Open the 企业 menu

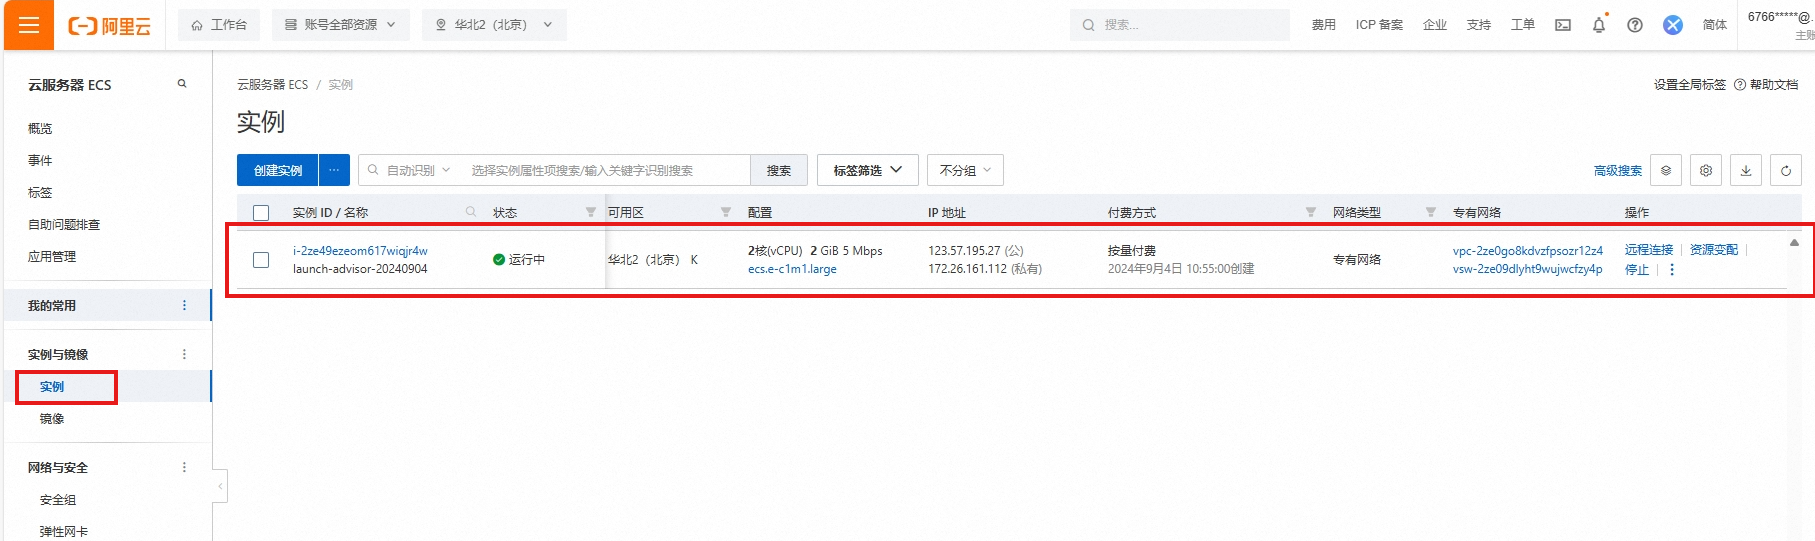pos(1435,25)
